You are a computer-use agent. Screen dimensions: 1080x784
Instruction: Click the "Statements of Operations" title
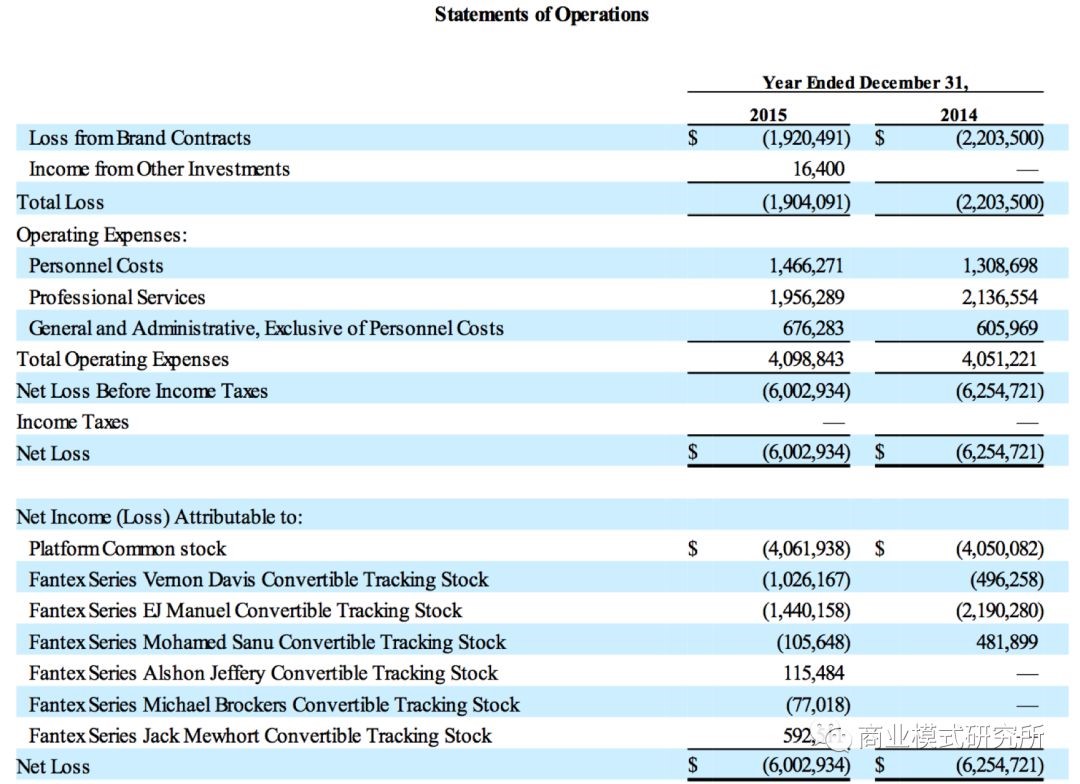tap(541, 14)
